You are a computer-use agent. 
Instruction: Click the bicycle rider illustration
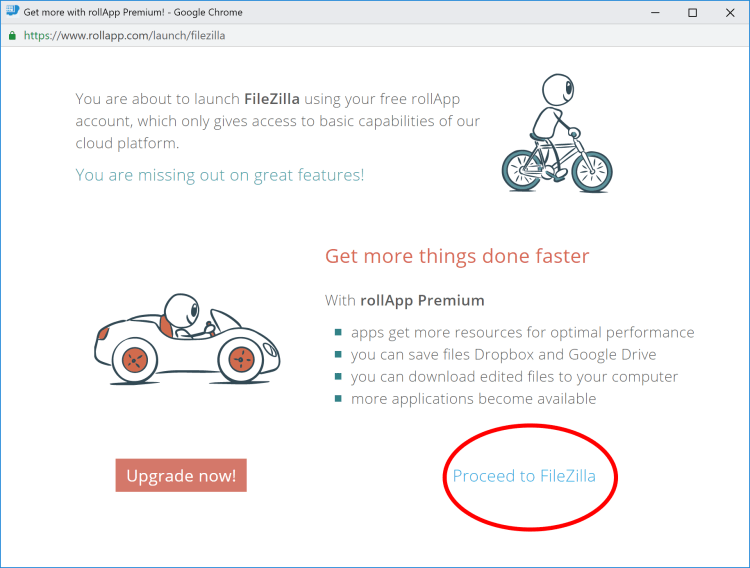(x=557, y=133)
